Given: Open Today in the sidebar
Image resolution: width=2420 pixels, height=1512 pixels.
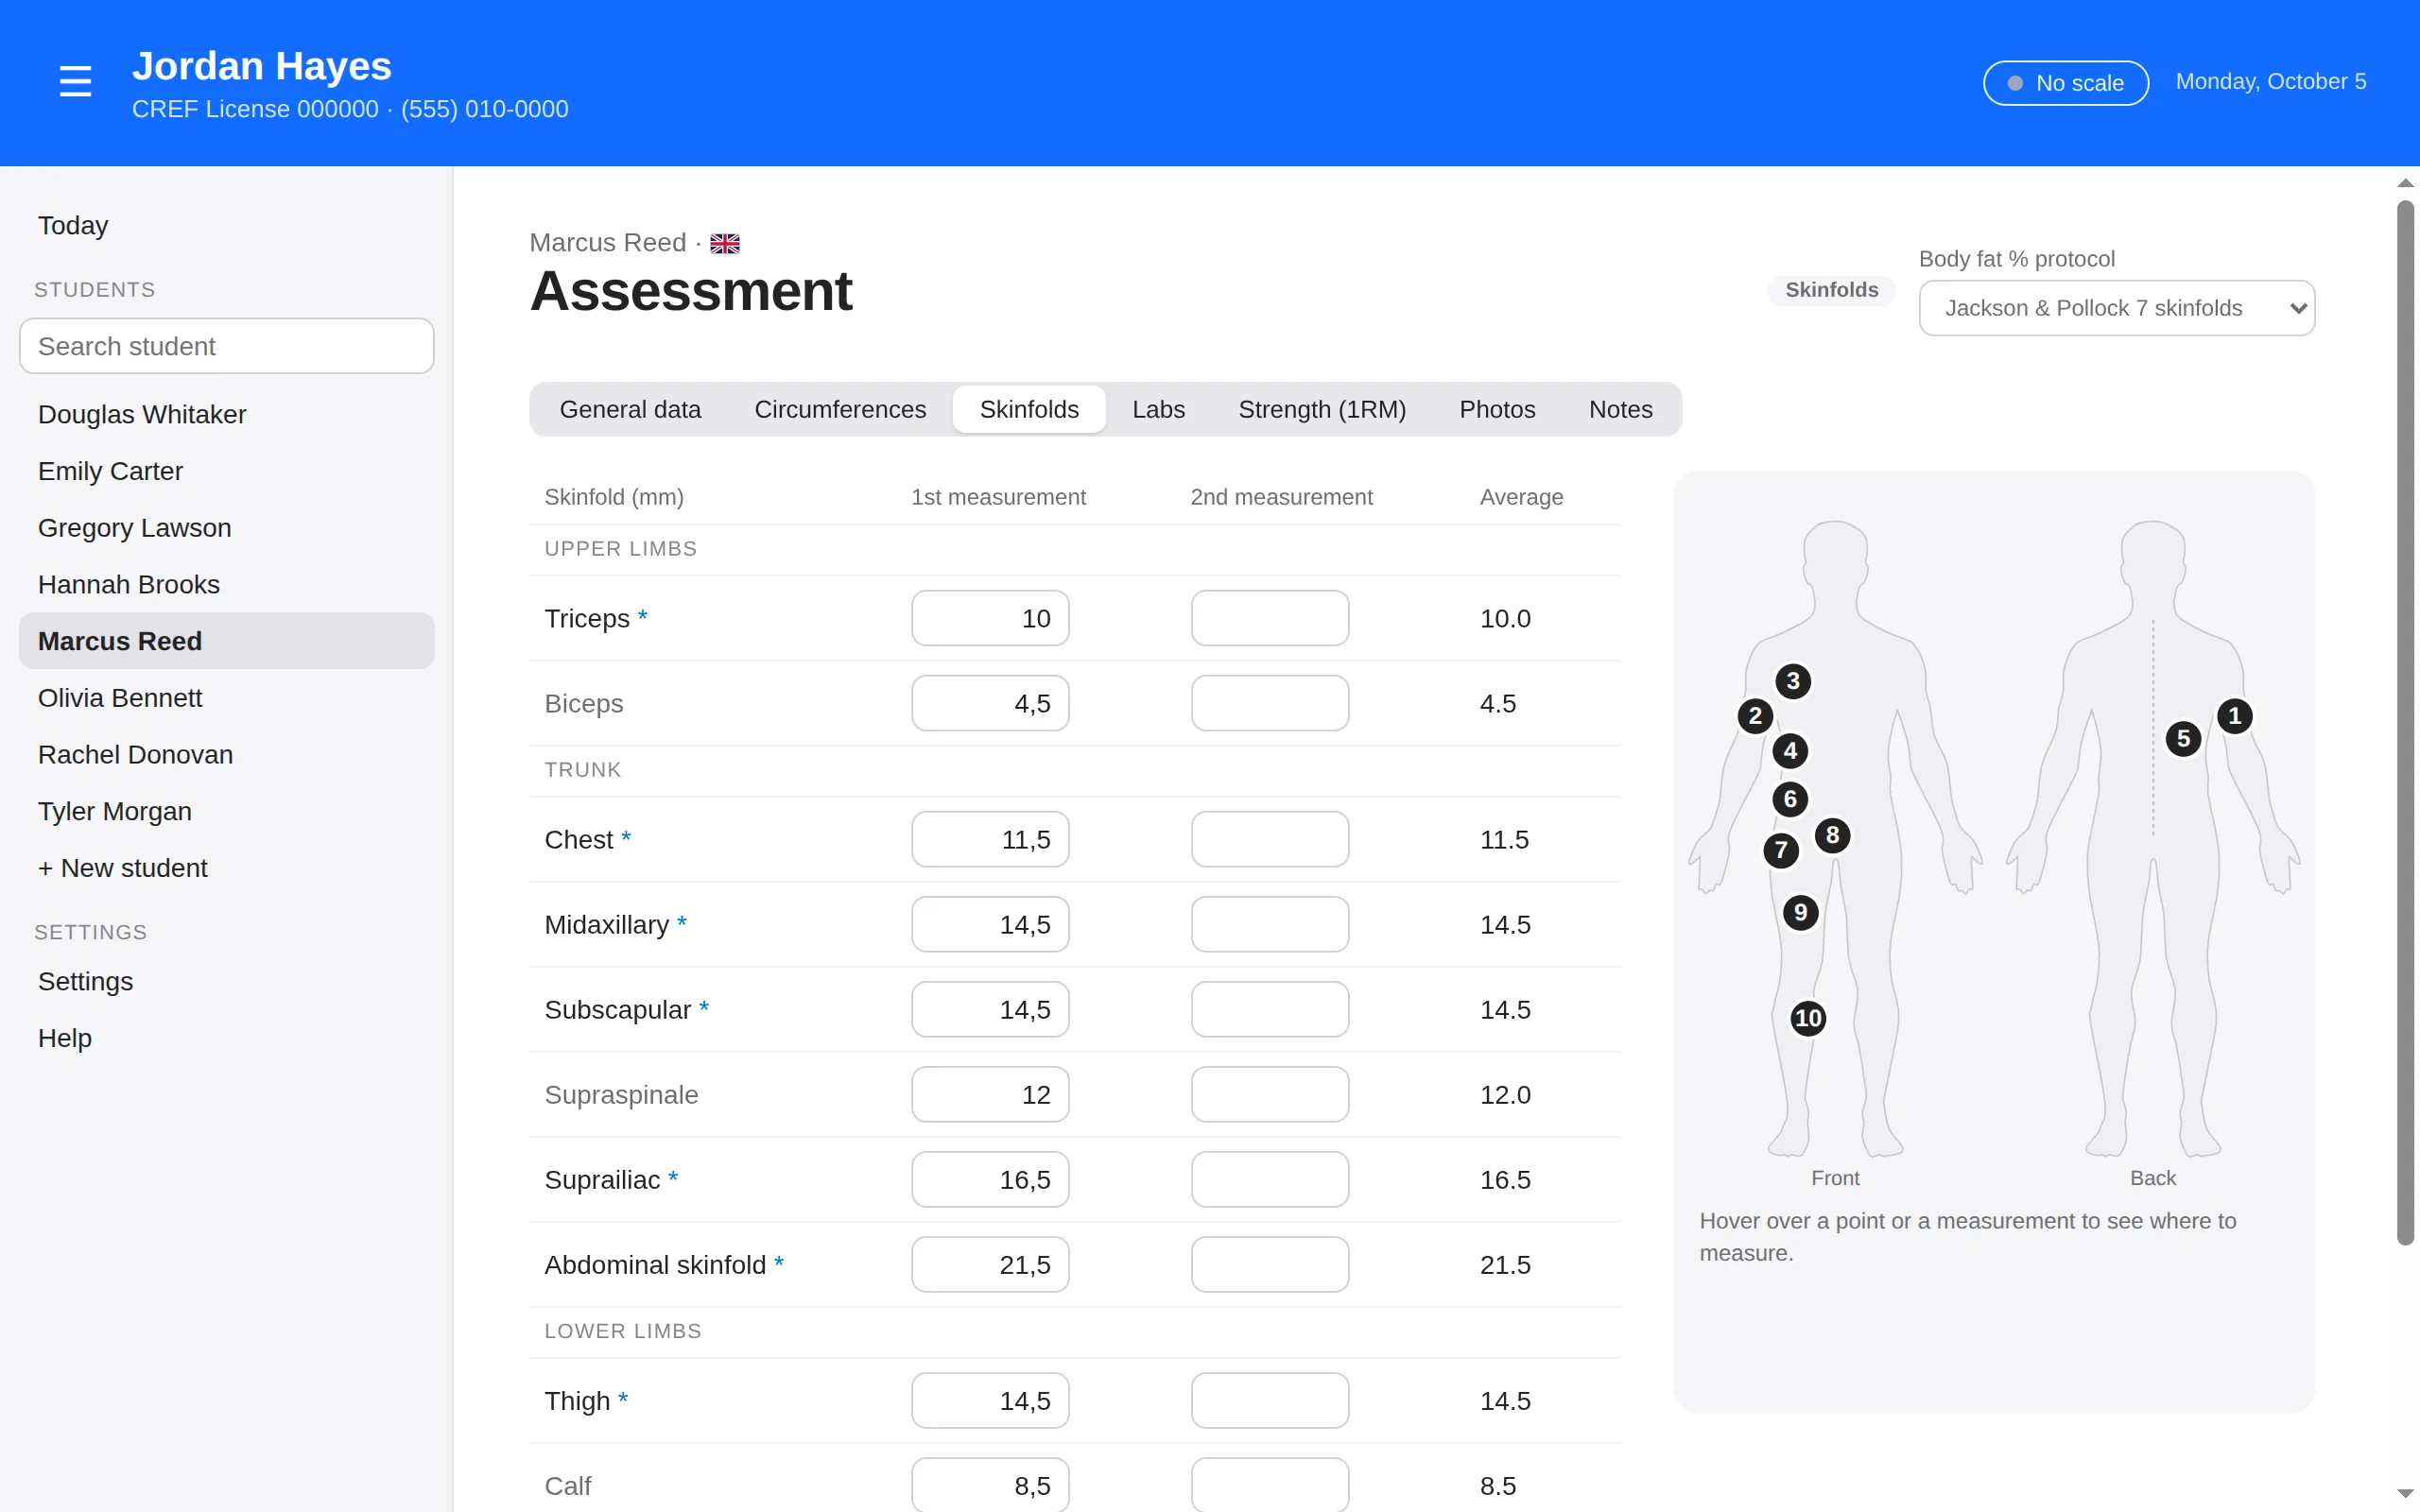Looking at the screenshot, I should click(x=227, y=225).
